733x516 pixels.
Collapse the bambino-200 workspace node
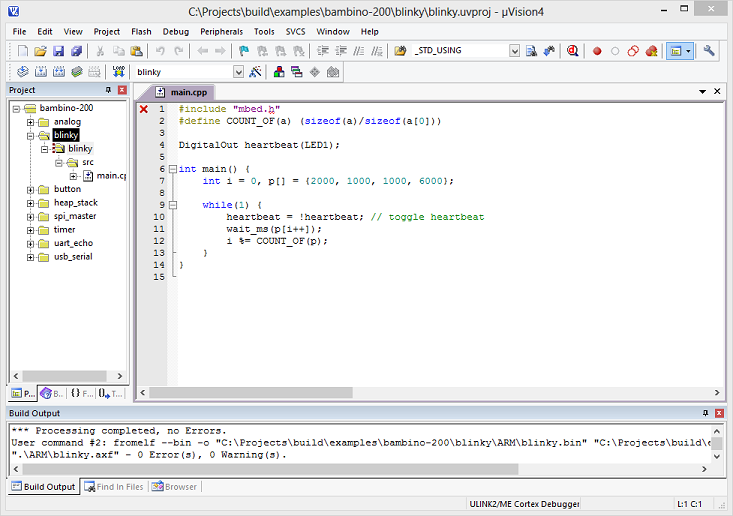tap(16, 109)
